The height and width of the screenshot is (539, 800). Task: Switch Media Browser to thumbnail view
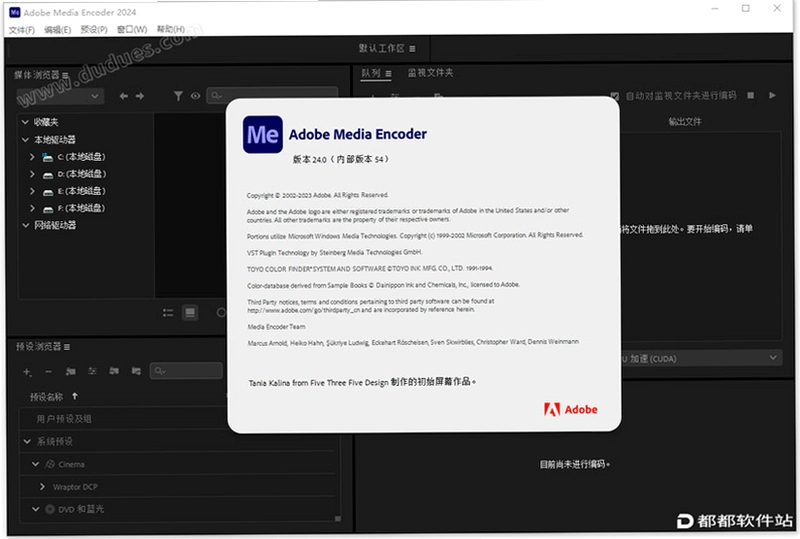click(x=190, y=313)
